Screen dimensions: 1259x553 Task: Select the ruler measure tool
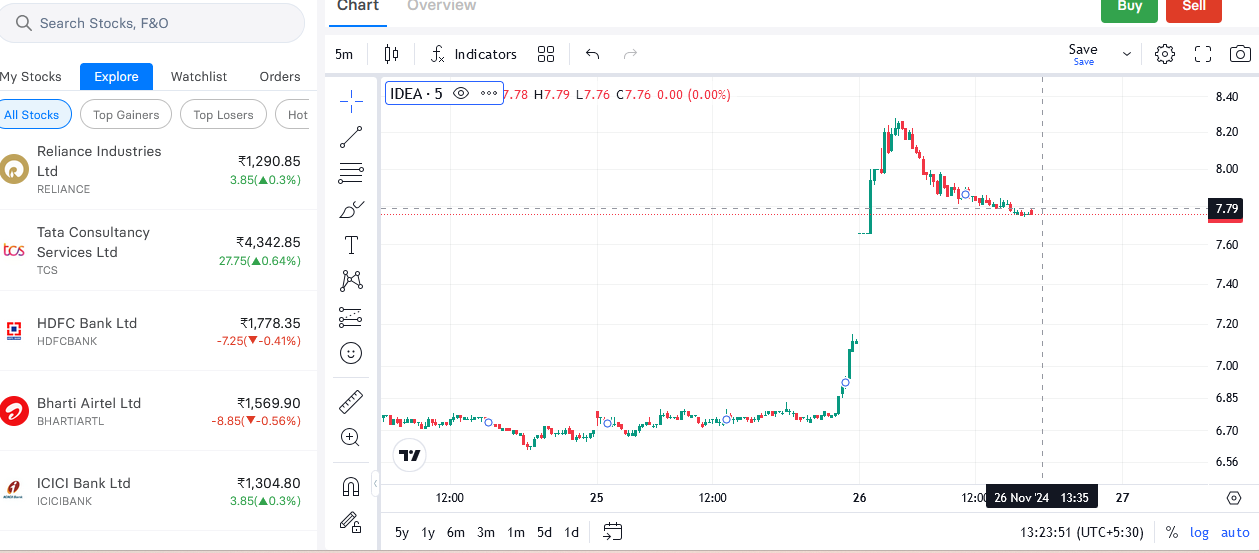coord(351,402)
